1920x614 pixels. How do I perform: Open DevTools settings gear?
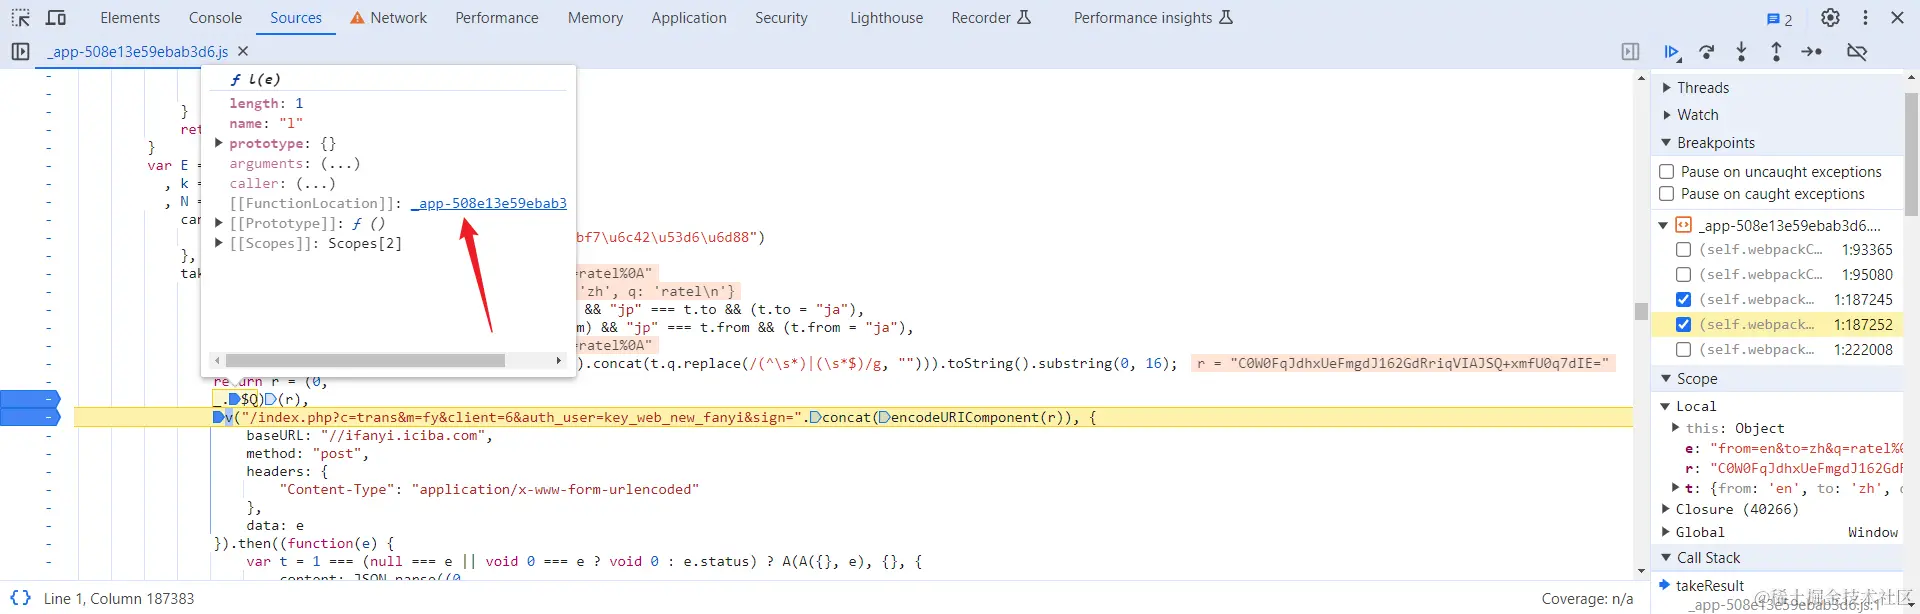(x=1830, y=18)
